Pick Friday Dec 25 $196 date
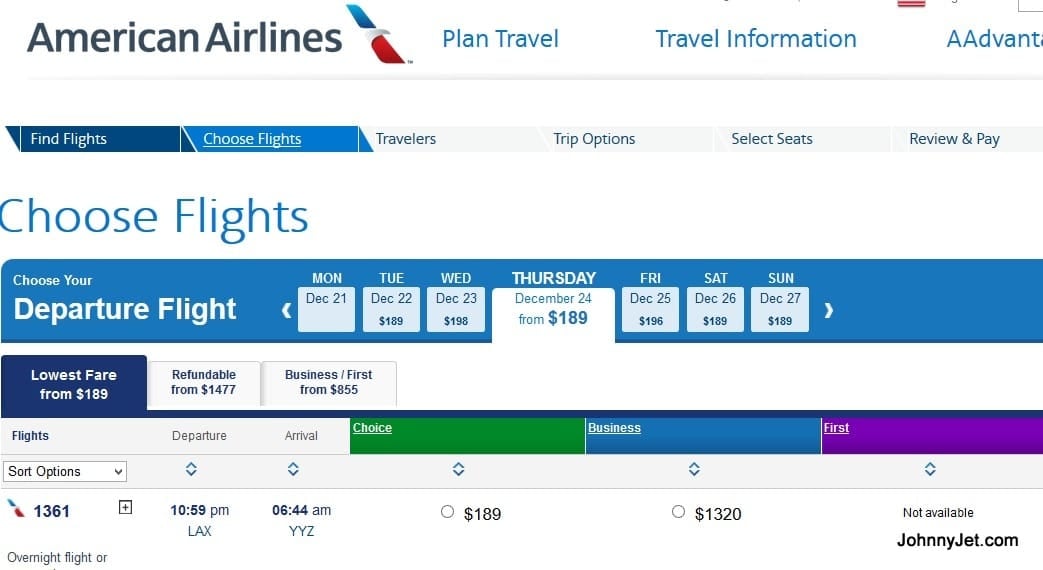1043x570 pixels. pyautogui.click(x=650, y=309)
